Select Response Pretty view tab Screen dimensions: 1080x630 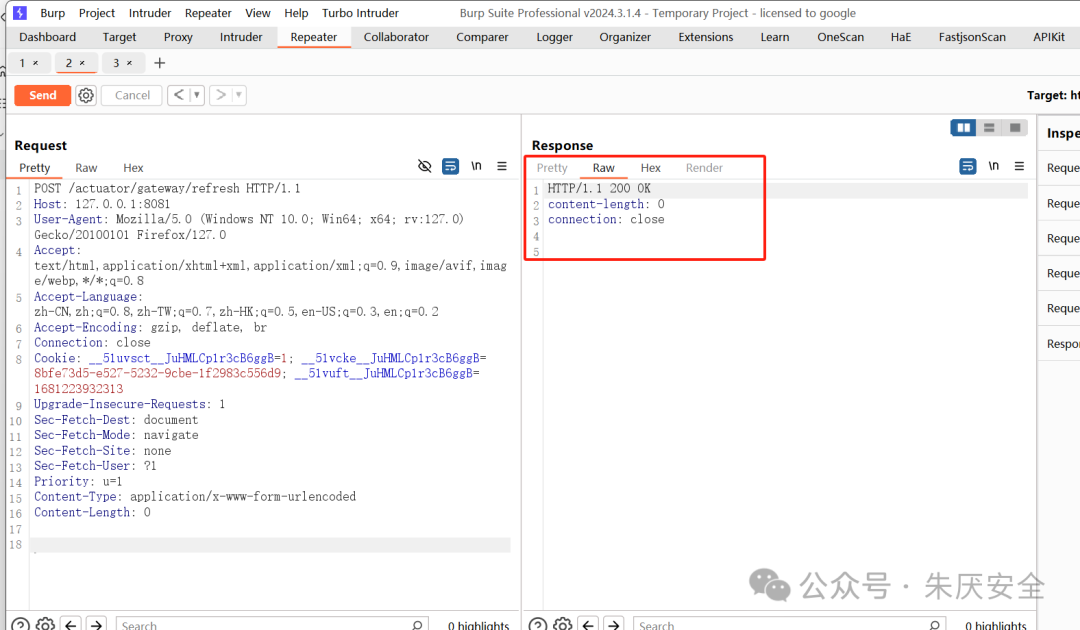[552, 168]
